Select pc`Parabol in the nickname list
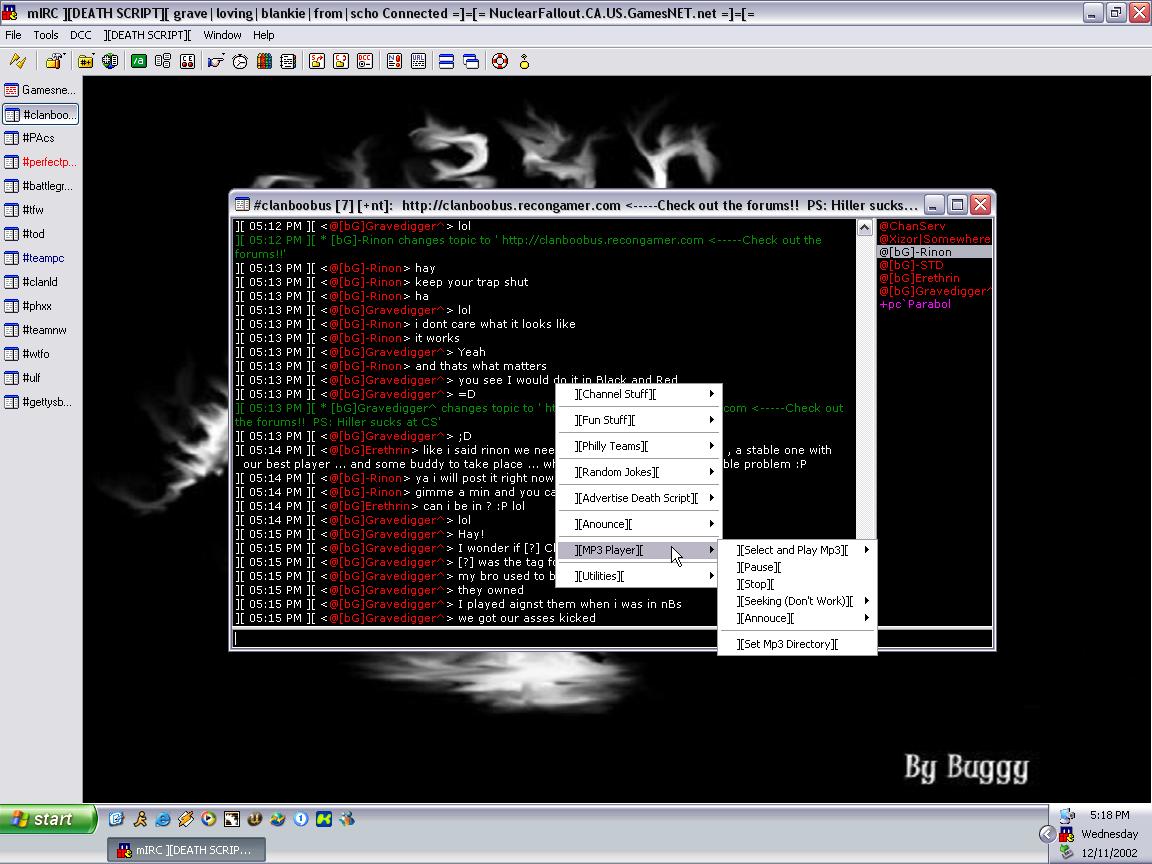The width and height of the screenshot is (1152, 864). 915,304
